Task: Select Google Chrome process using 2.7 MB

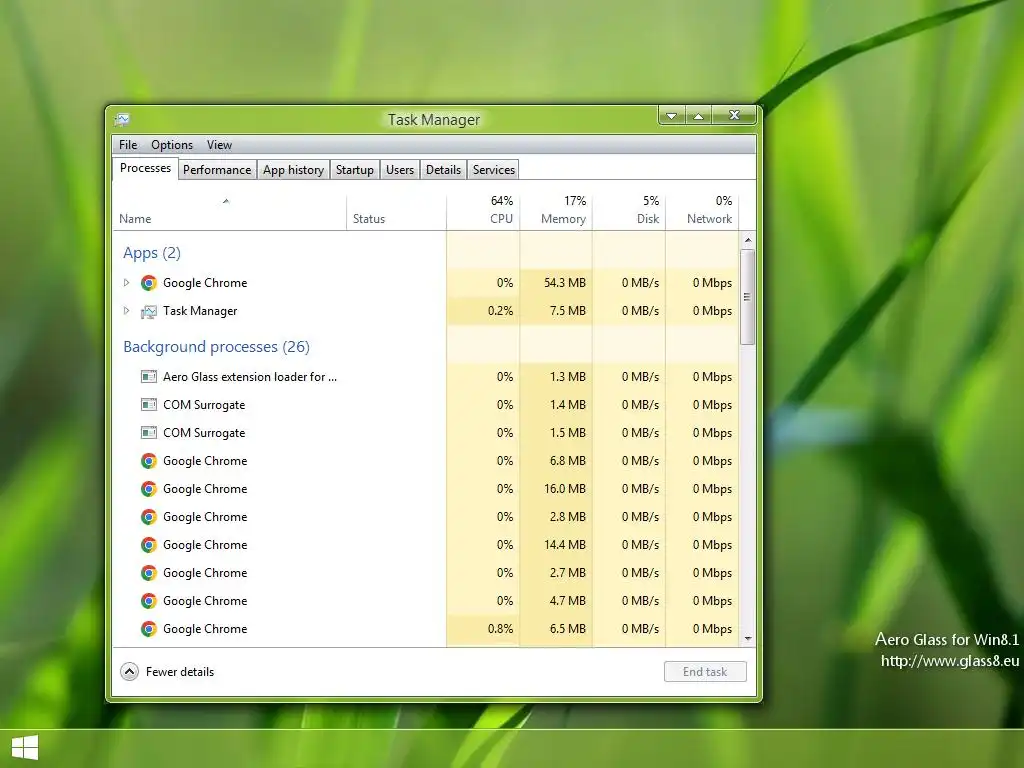Action: [425, 573]
